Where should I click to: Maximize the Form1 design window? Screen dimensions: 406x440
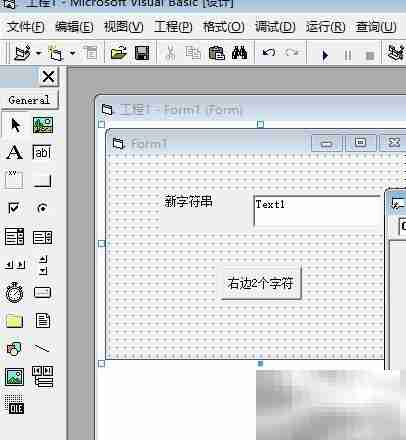pyautogui.click(x=360, y=143)
